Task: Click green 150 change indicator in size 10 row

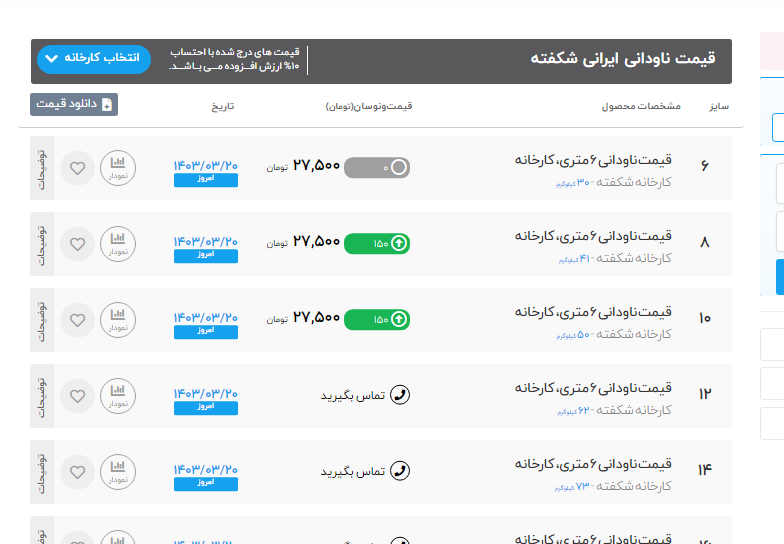Action: click(x=376, y=319)
